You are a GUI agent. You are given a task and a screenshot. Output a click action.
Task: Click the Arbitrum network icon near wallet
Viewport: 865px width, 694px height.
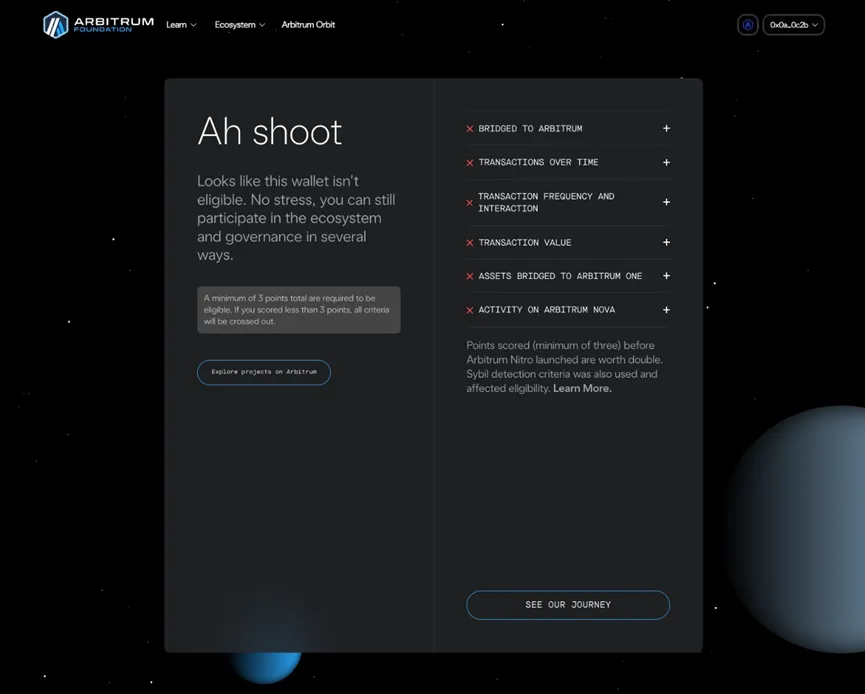point(747,25)
